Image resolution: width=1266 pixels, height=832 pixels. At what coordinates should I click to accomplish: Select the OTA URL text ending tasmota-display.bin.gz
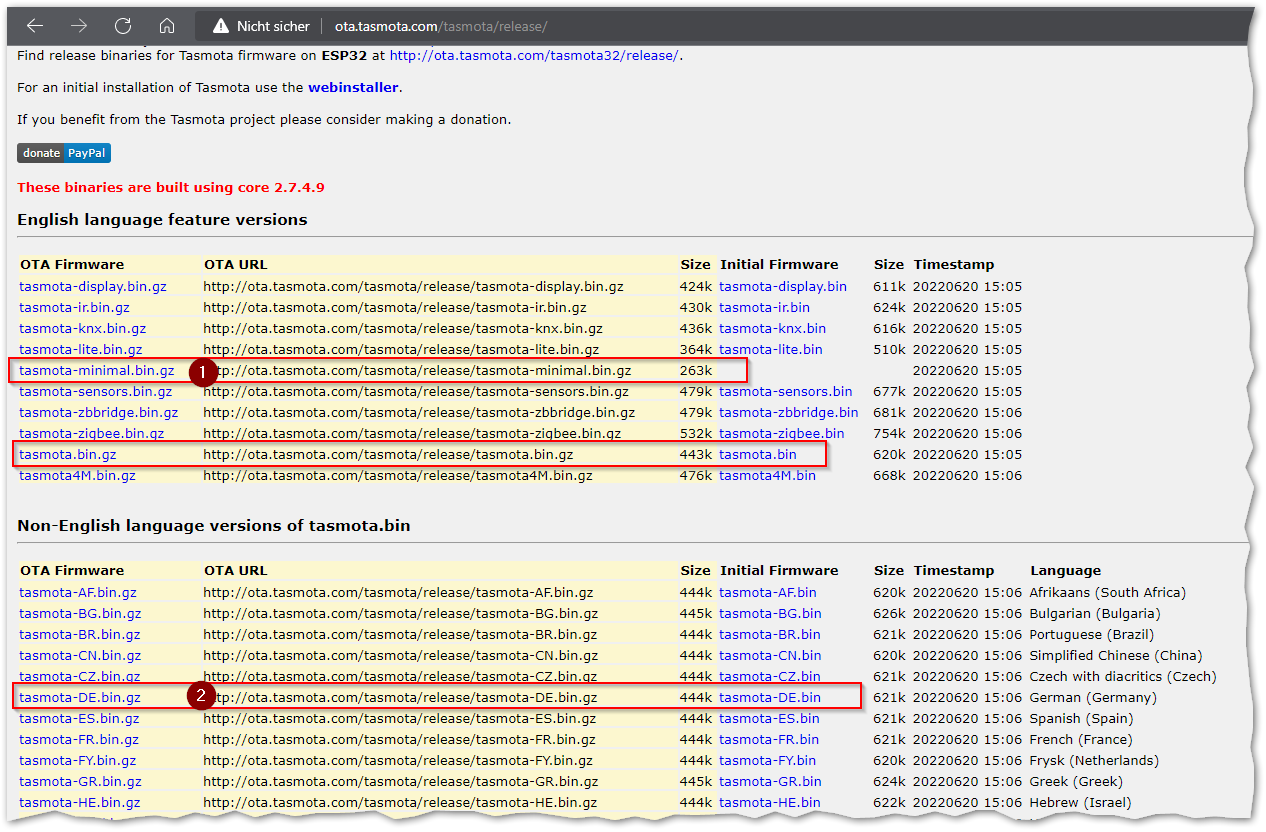[x=413, y=287]
